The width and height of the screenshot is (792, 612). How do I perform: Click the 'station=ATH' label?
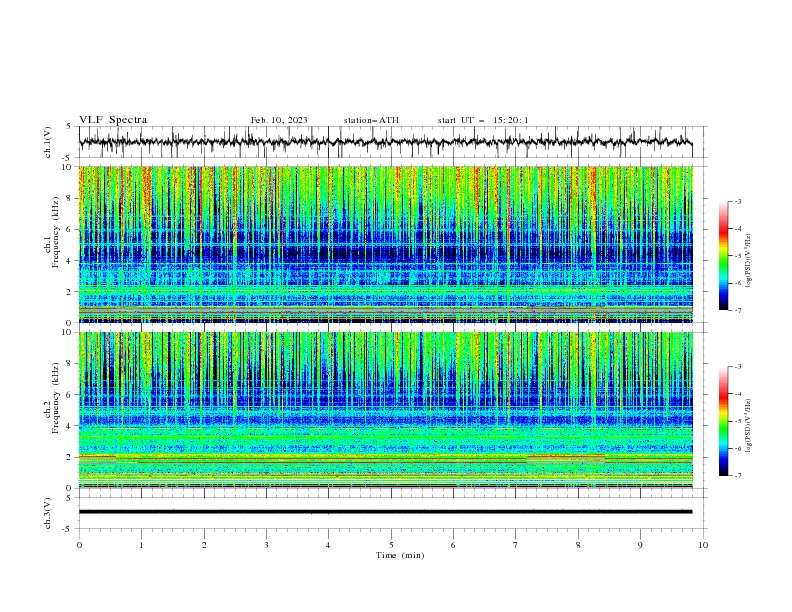point(371,120)
